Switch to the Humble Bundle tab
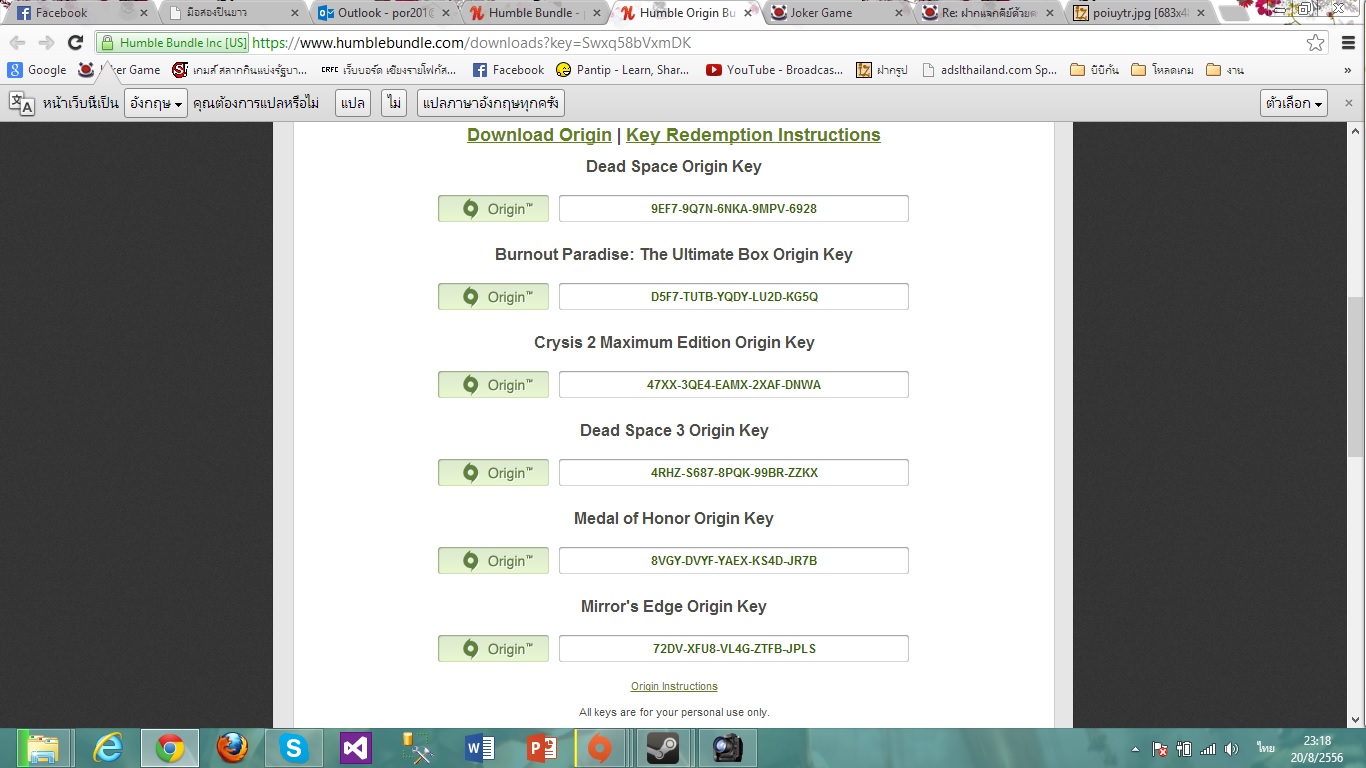The image size is (1366, 768). pyautogui.click(x=535, y=13)
